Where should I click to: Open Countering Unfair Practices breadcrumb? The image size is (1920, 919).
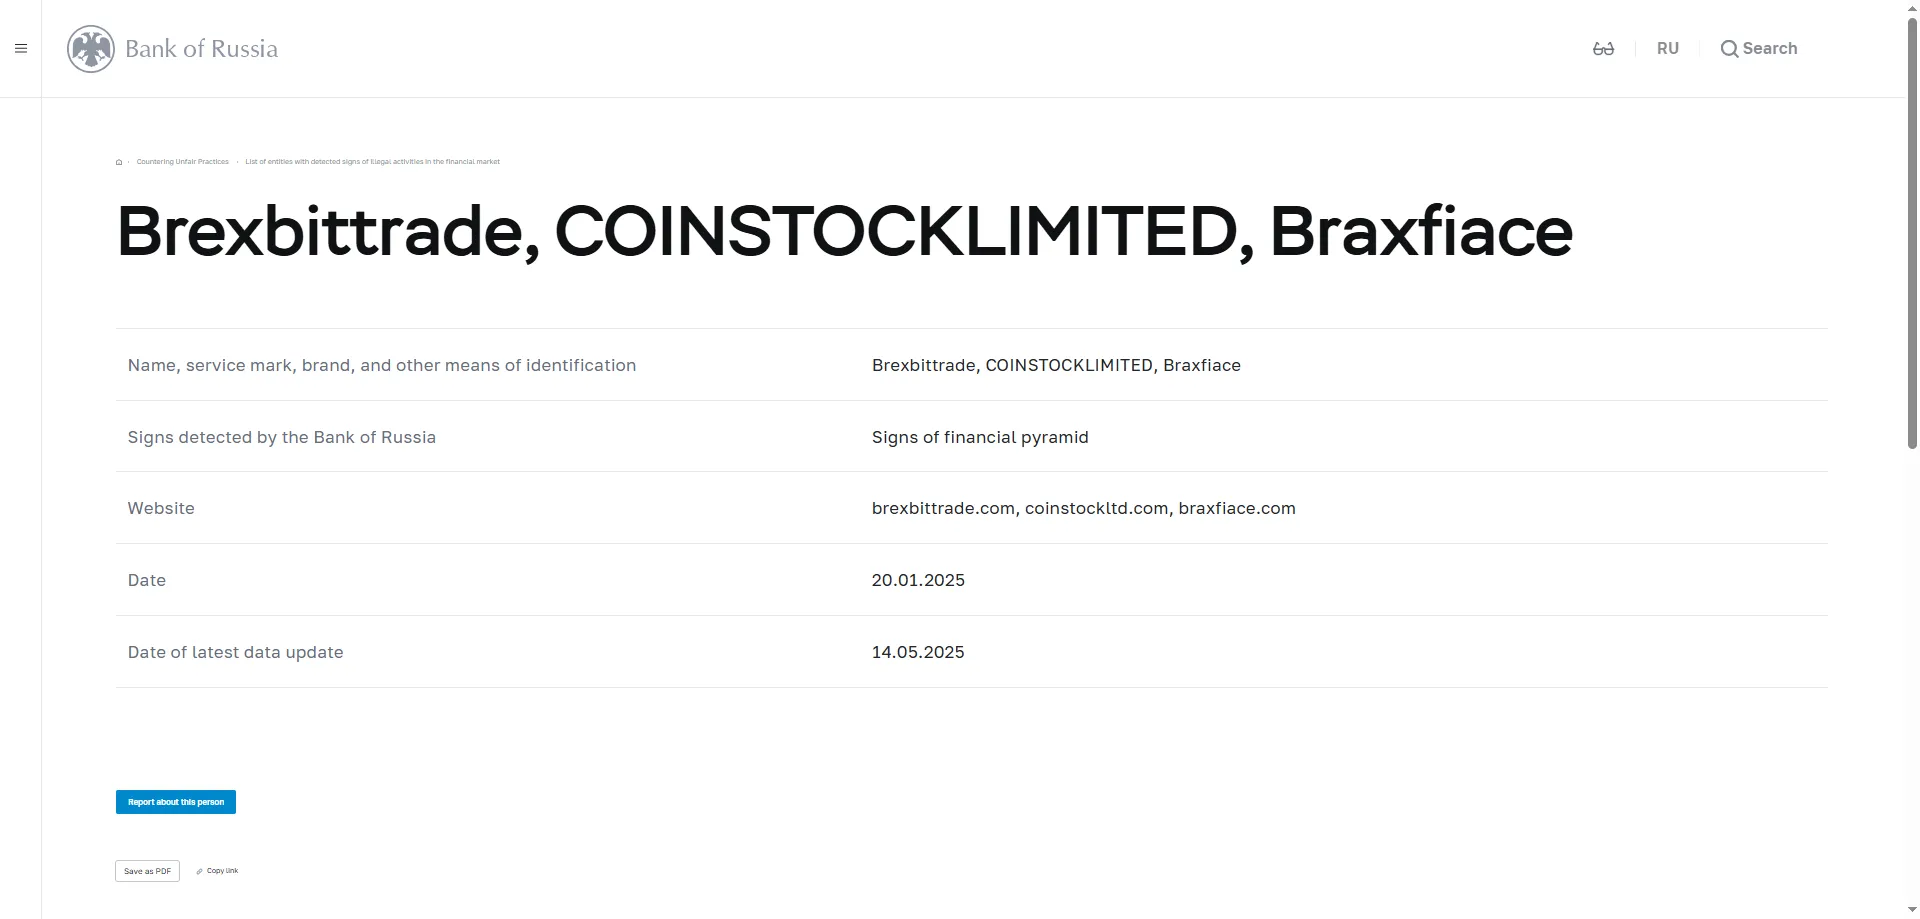(182, 162)
